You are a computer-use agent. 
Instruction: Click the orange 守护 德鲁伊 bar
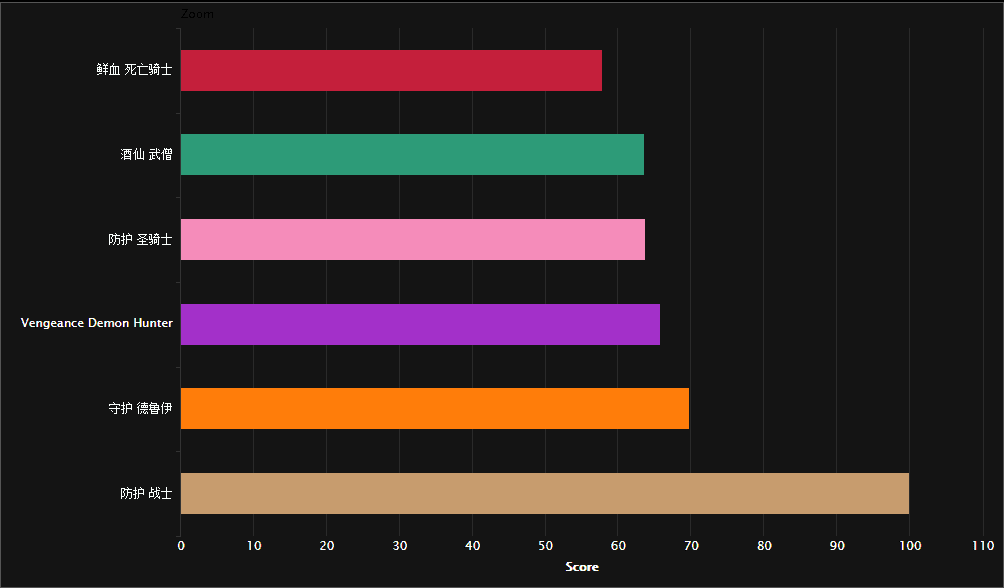pyautogui.click(x=435, y=408)
